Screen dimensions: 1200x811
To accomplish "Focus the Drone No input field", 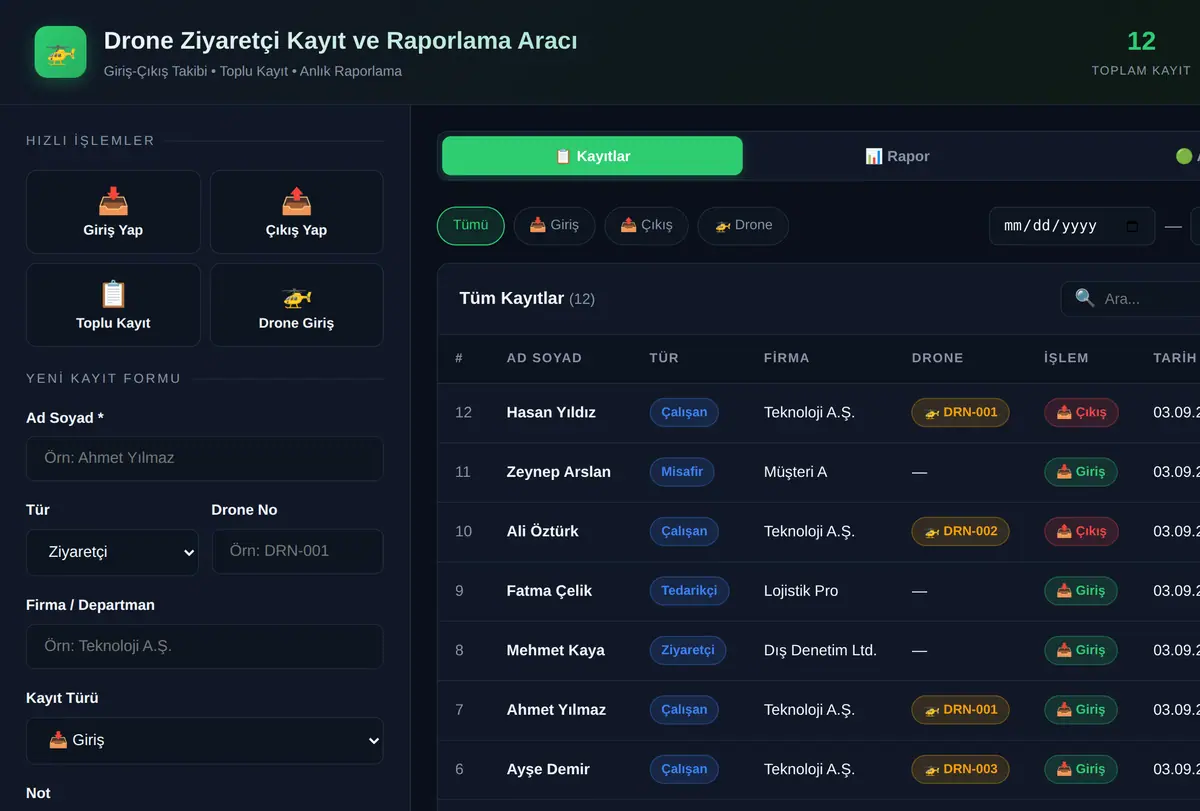I will (298, 551).
